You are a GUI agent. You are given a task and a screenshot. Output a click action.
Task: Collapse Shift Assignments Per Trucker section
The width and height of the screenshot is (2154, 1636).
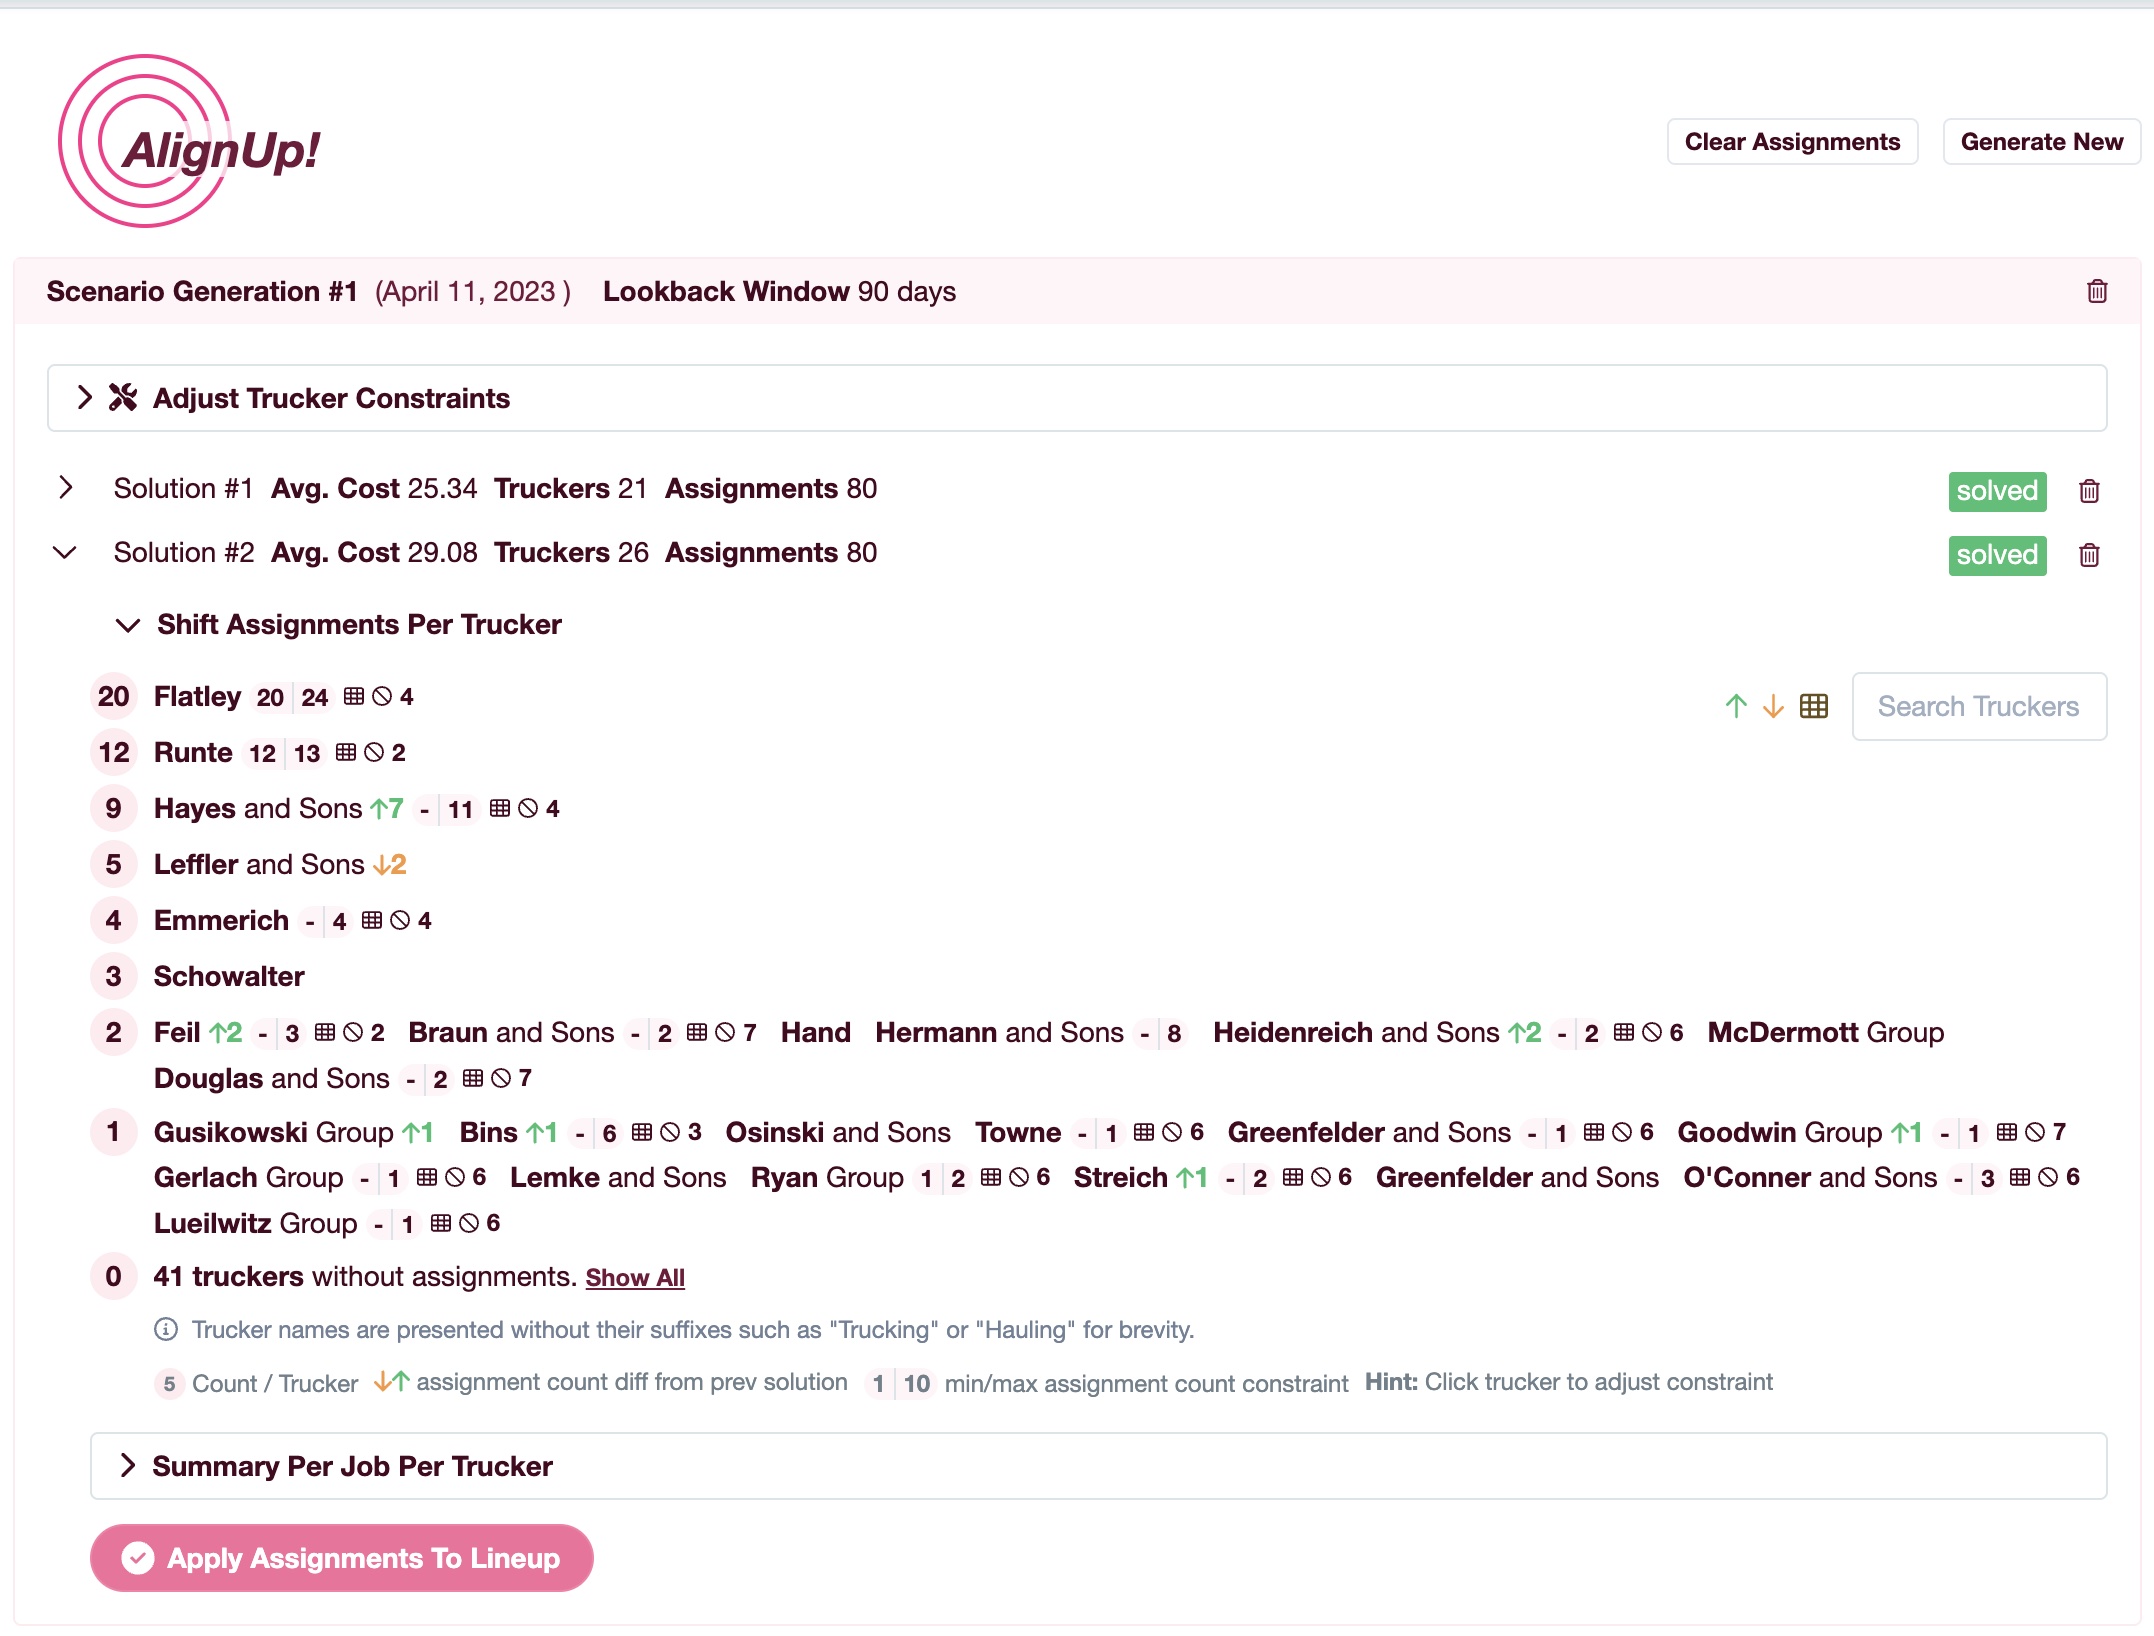click(128, 625)
